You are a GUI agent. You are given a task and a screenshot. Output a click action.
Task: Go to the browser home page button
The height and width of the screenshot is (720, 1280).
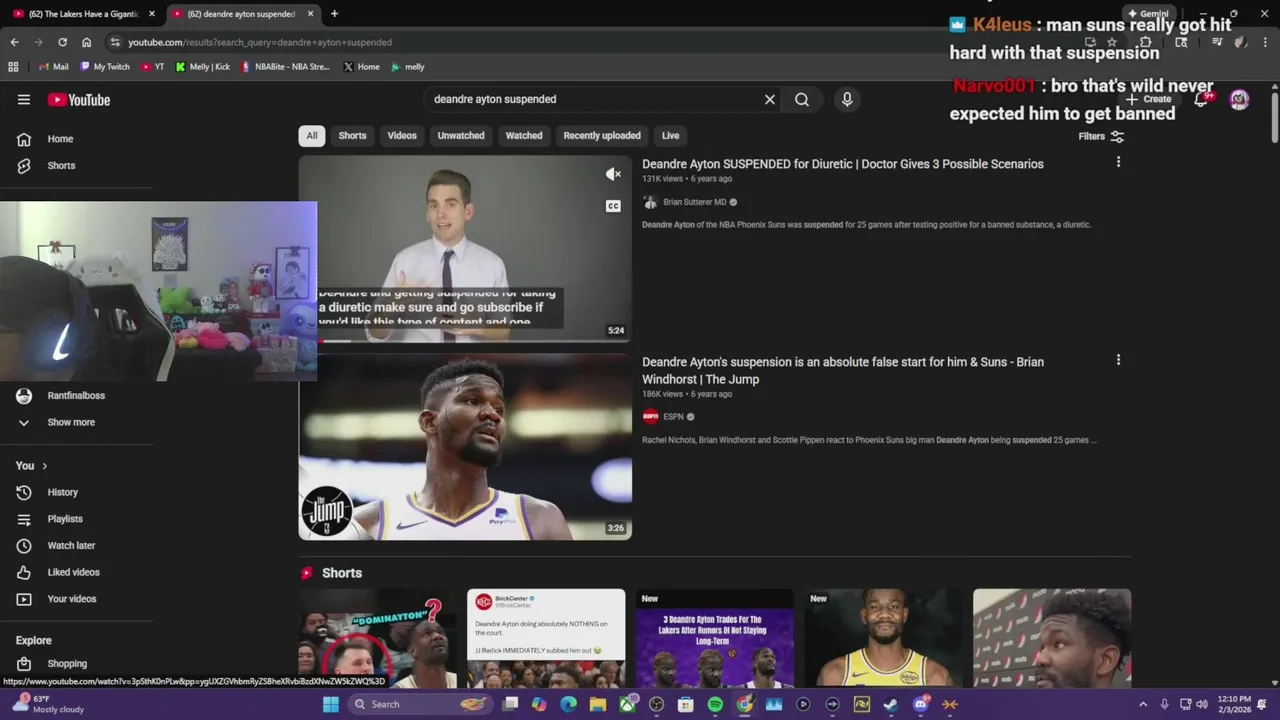click(x=86, y=42)
